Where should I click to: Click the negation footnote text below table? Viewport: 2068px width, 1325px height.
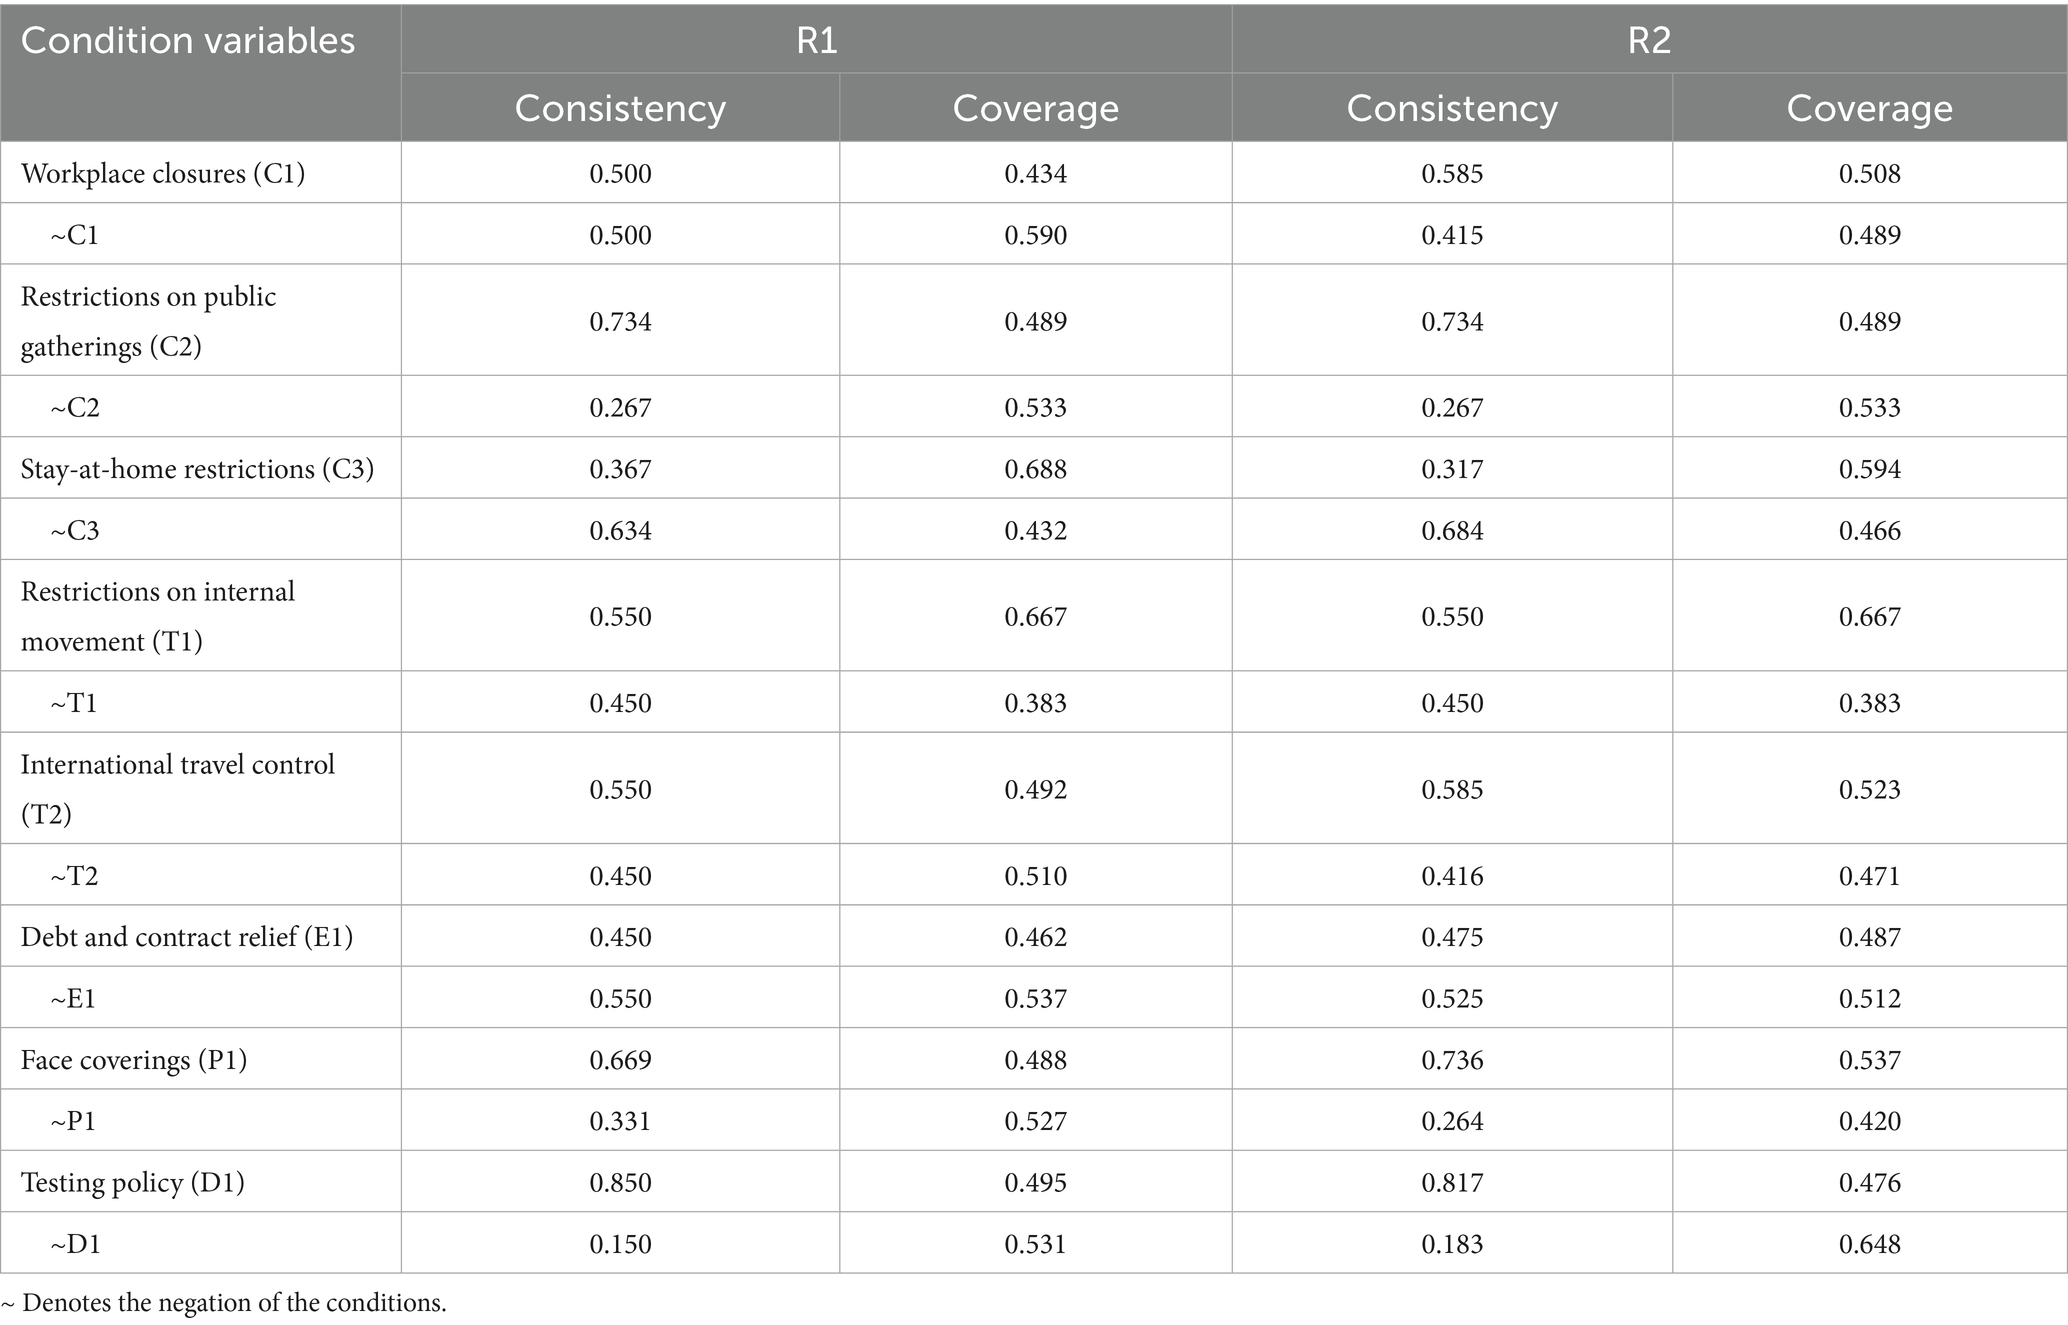point(224,1303)
